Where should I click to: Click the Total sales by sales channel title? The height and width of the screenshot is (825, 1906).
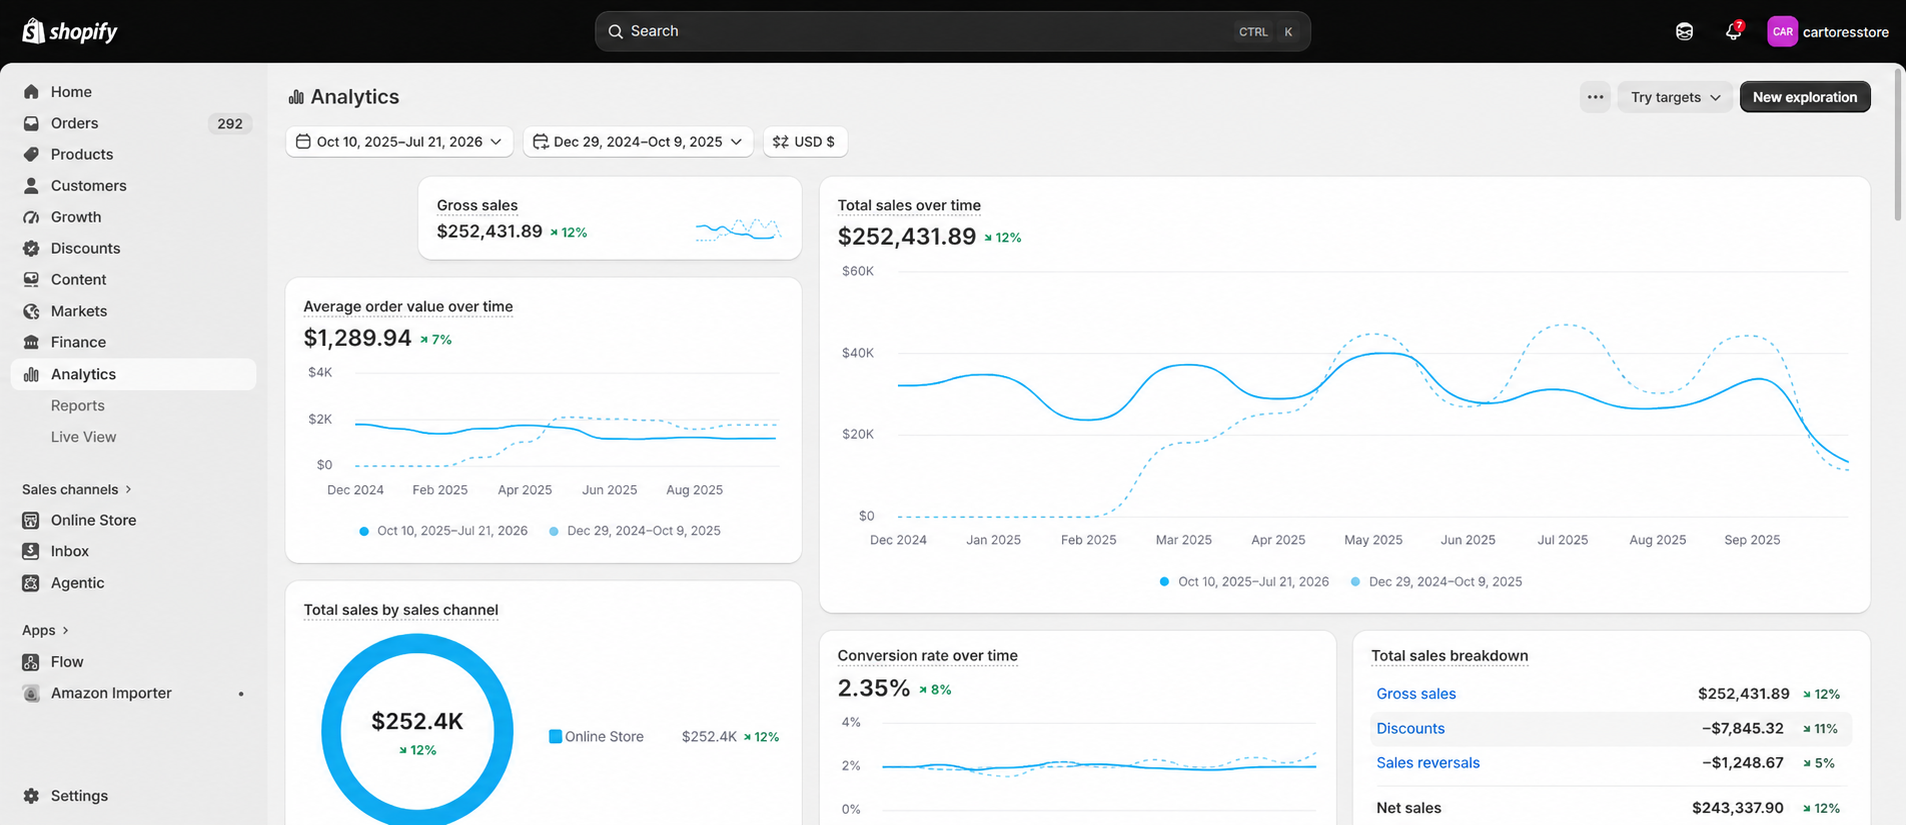(400, 610)
